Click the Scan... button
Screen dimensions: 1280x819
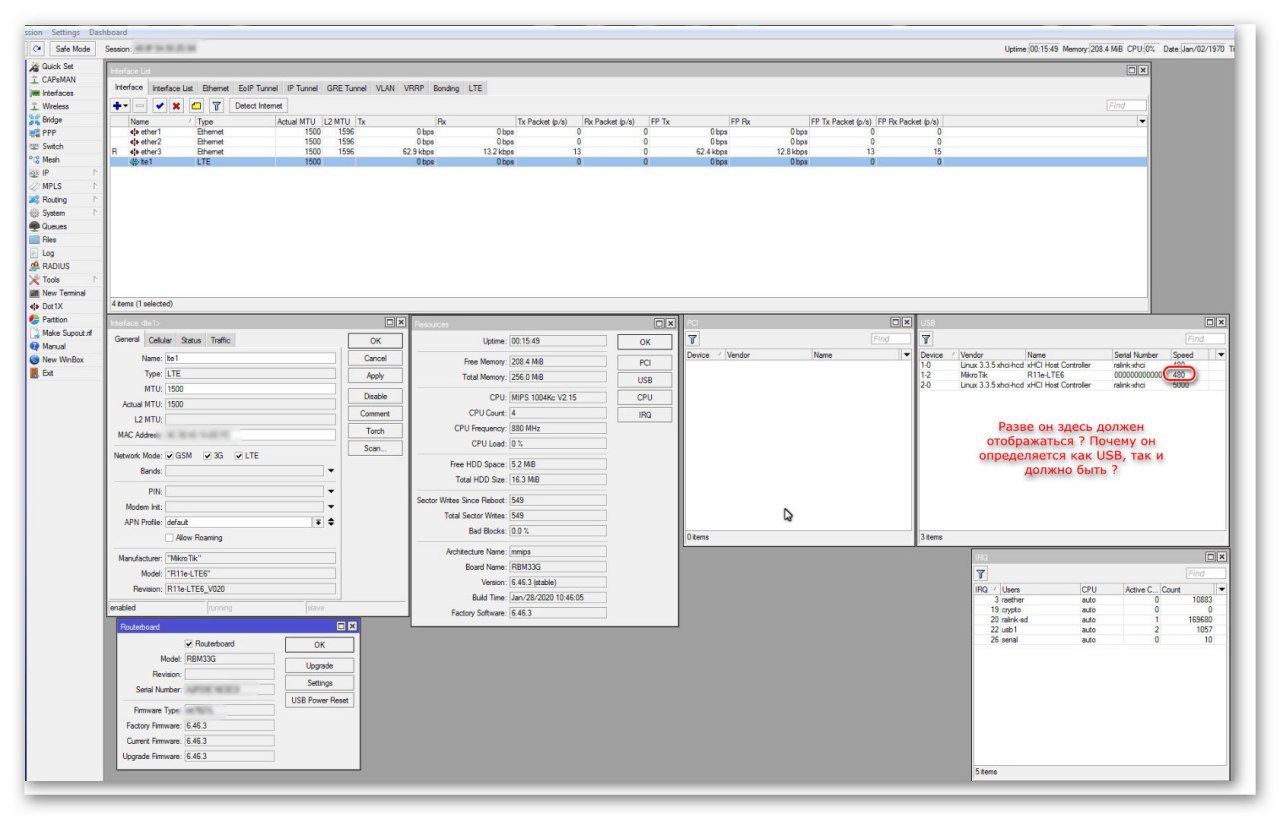[375, 449]
